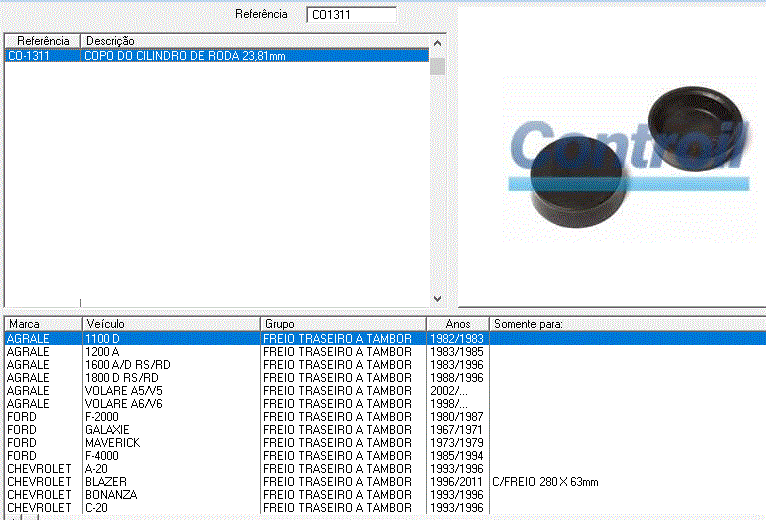766x520 pixels.
Task: Click the scroll down arrow of the reference list
Action: (x=437, y=298)
